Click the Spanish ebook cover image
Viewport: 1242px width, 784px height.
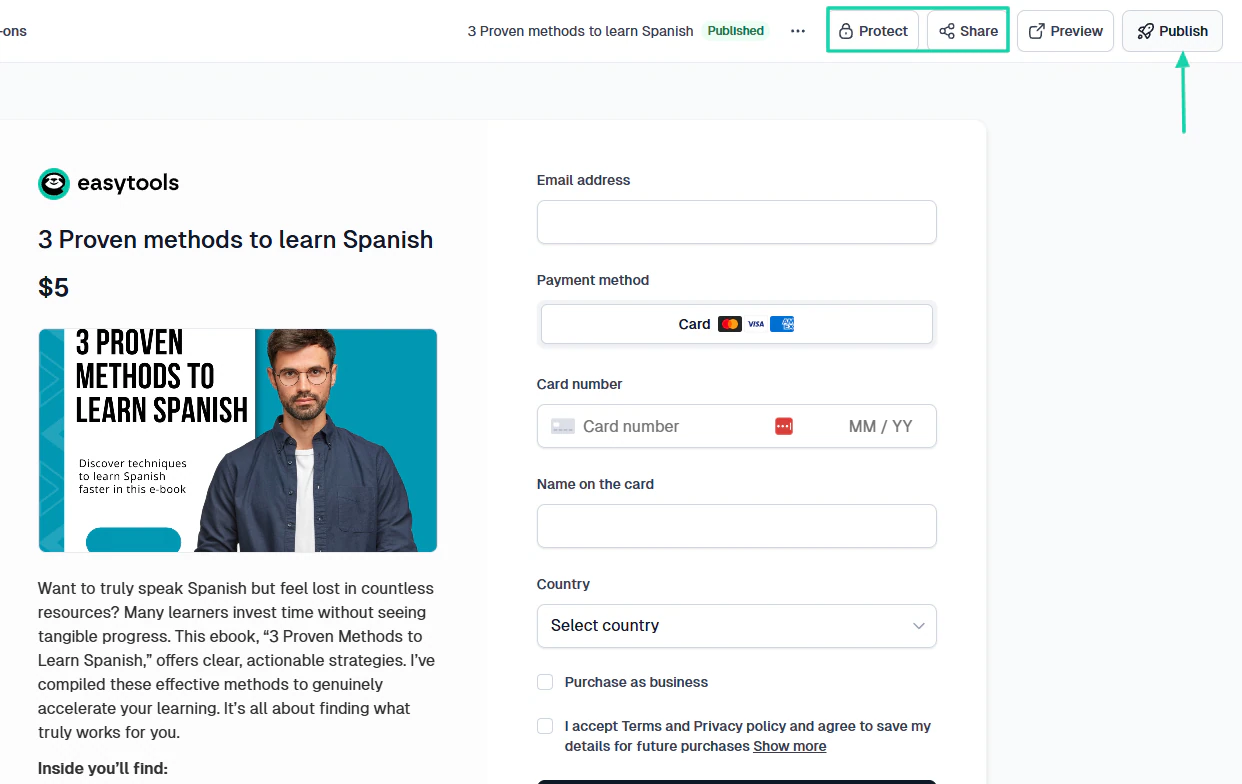click(238, 440)
